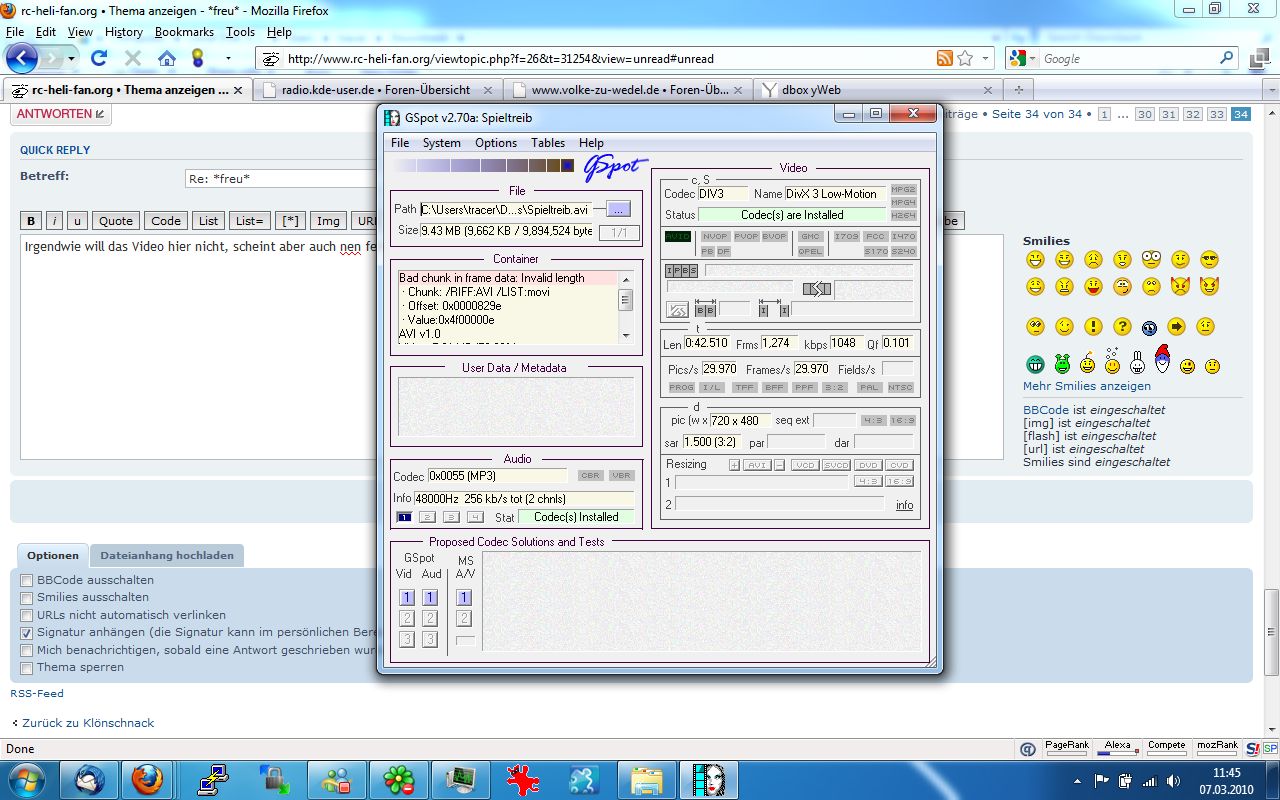Image resolution: width=1280 pixels, height=800 pixels.
Task: Click the NTSC indicator
Action: (x=901, y=387)
